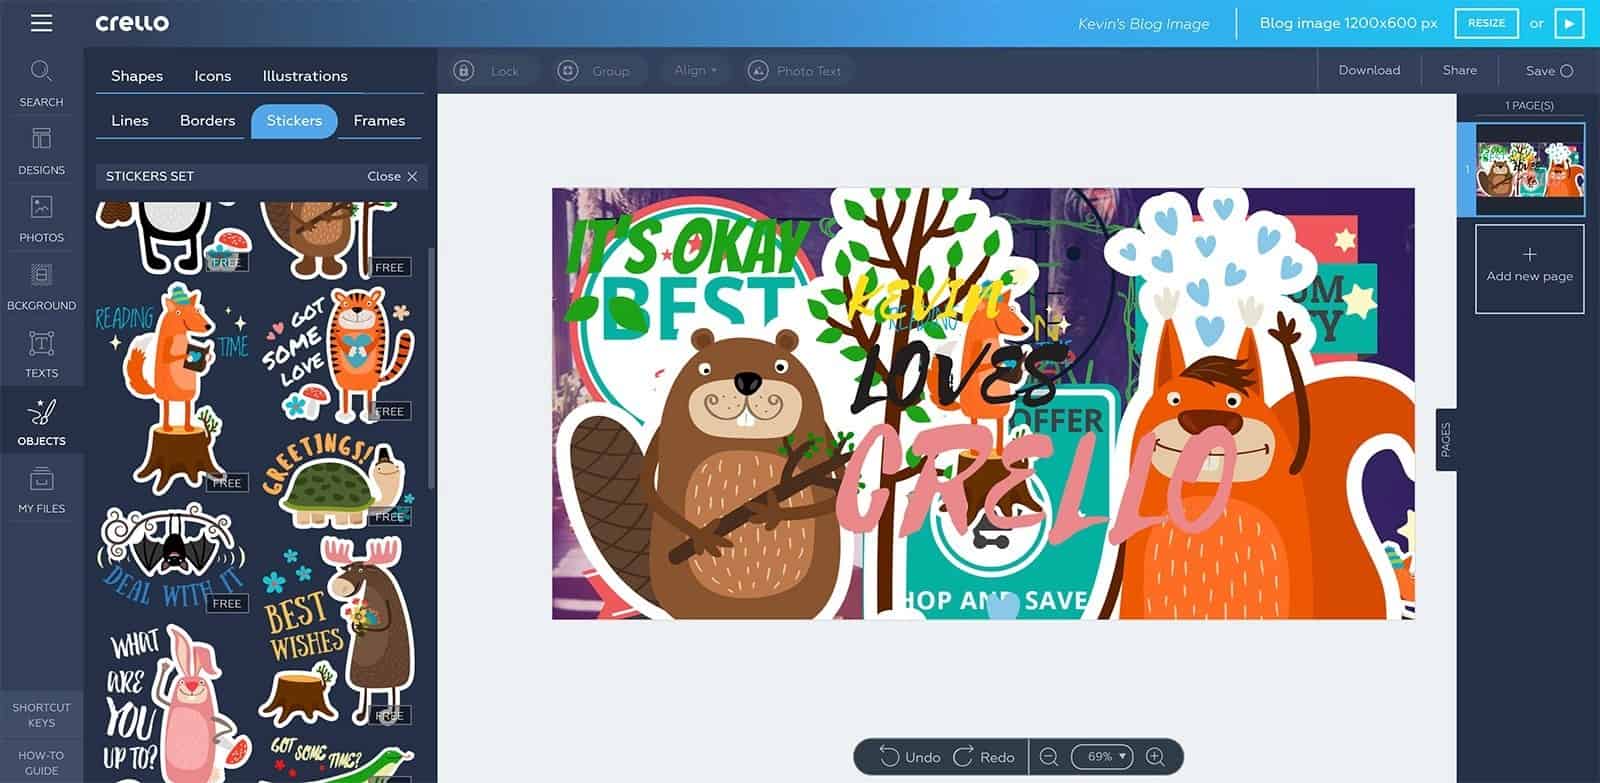Zoom out the canvas
The width and height of the screenshot is (1600, 783).
click(1048, 757)
